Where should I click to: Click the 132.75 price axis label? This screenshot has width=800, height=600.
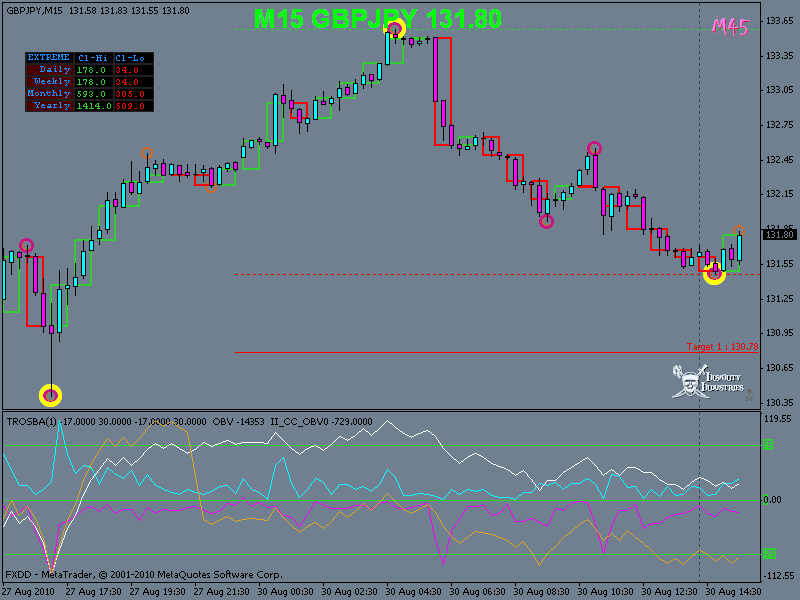coord(779,125)
